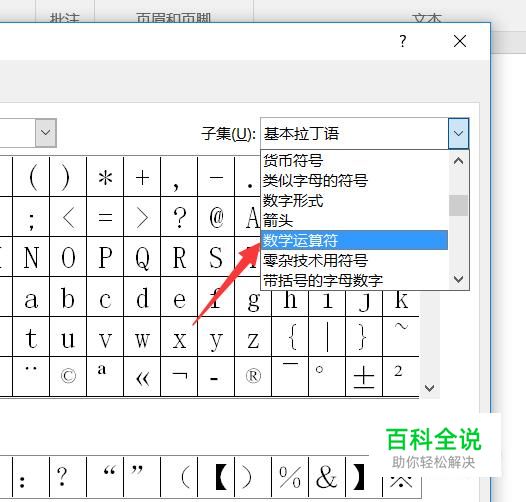
Task: Select the at sign symbol
Action: (216, 217)
